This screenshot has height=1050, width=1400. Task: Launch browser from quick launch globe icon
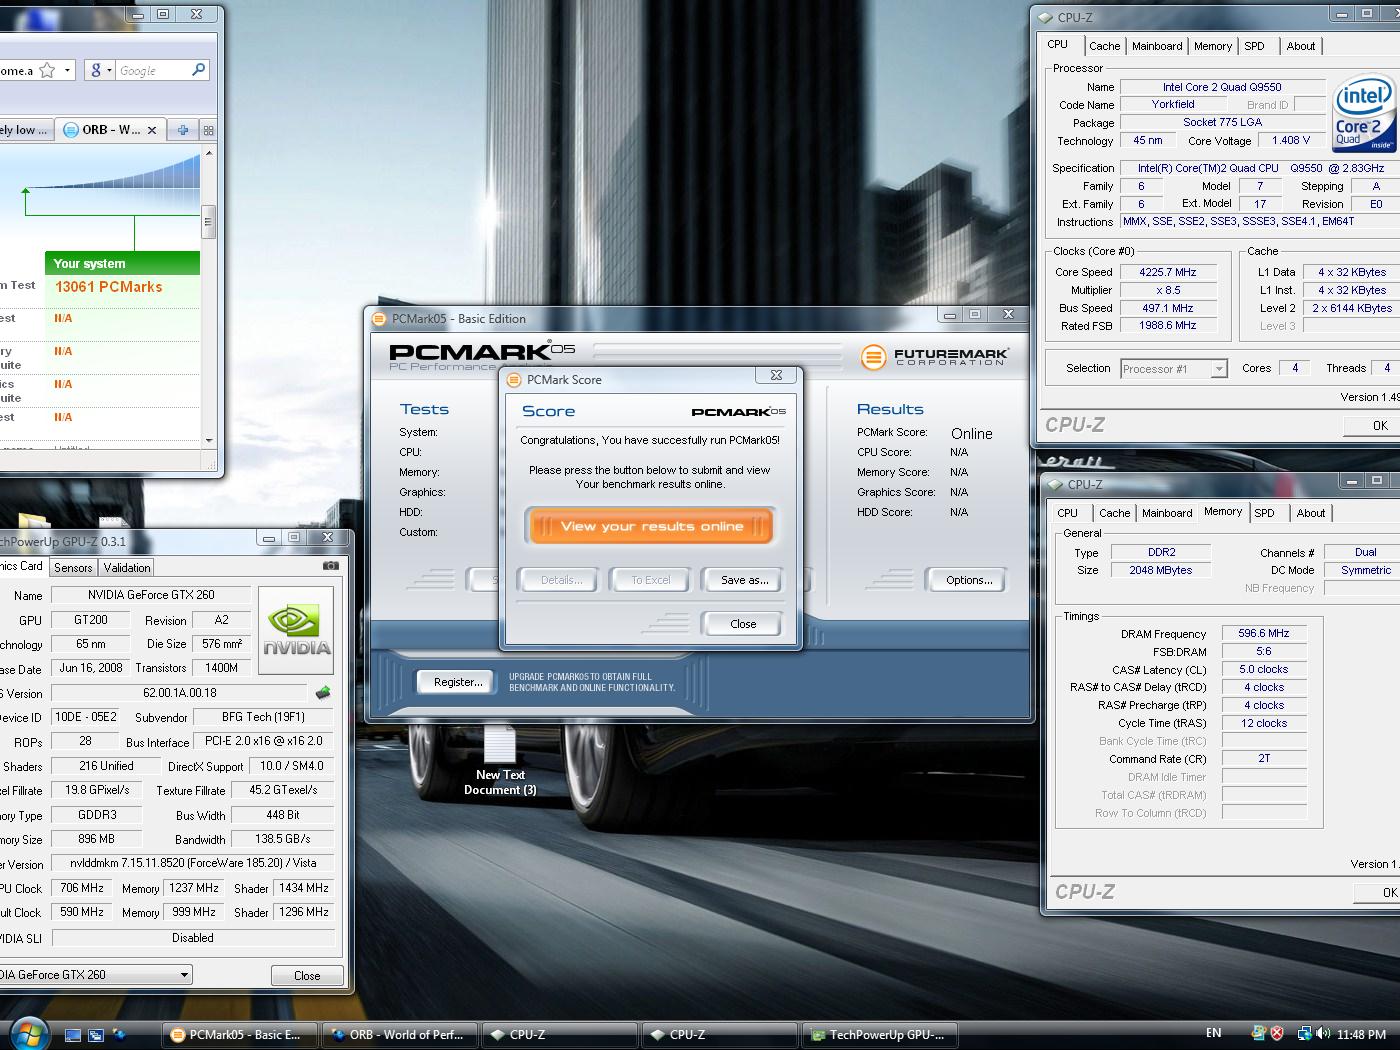119,1035
